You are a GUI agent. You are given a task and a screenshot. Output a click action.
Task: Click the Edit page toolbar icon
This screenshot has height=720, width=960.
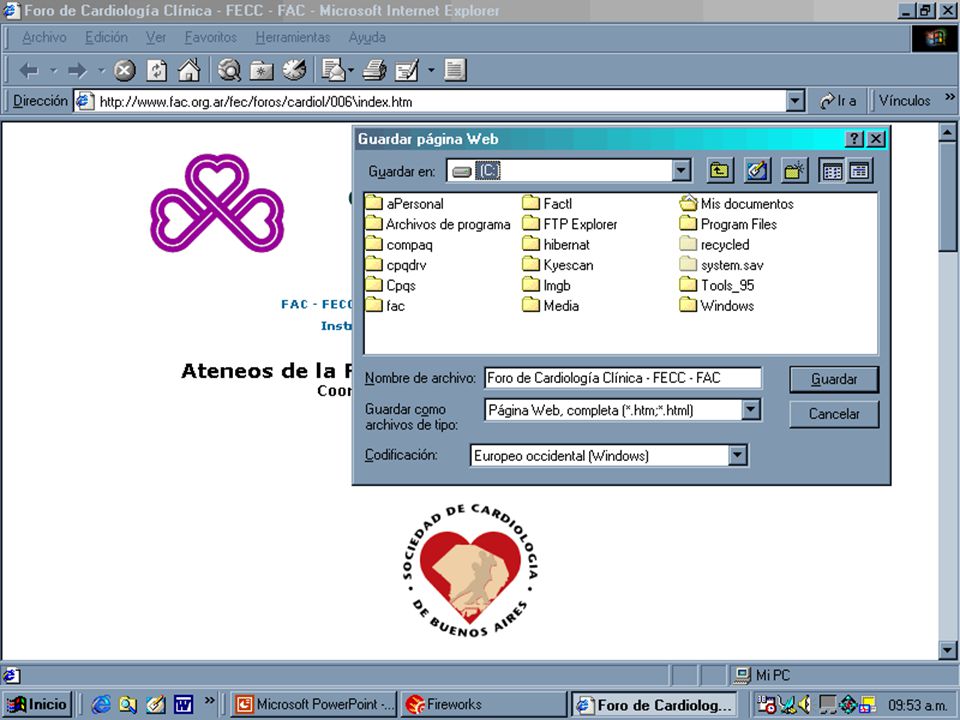[x=407, y=70]
